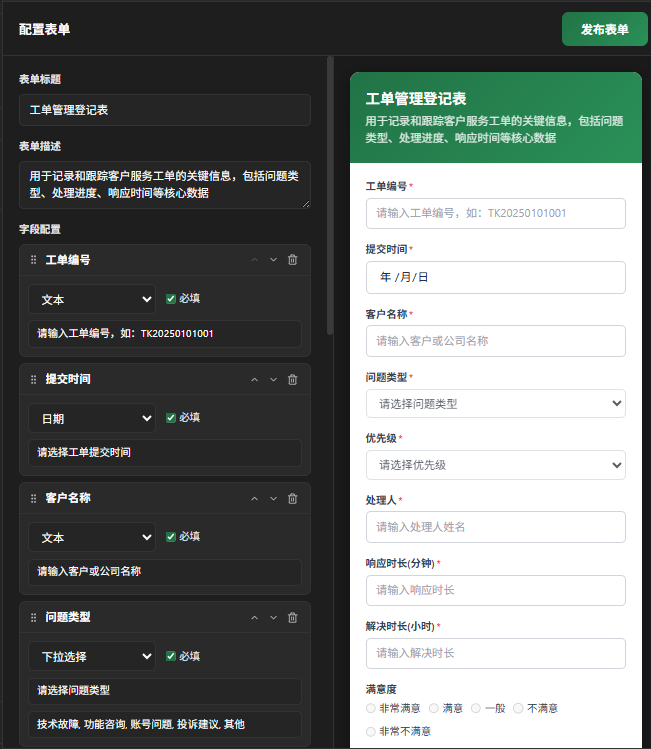651x749 pixels.
Task: Edit options list 技术故障, 功能咨询 input
Action: 165,724
